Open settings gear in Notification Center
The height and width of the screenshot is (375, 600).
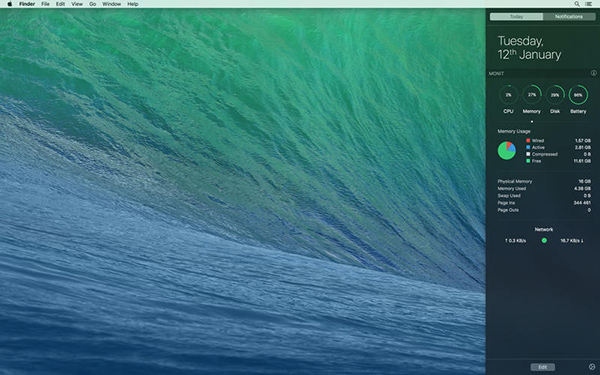point(592,367)
